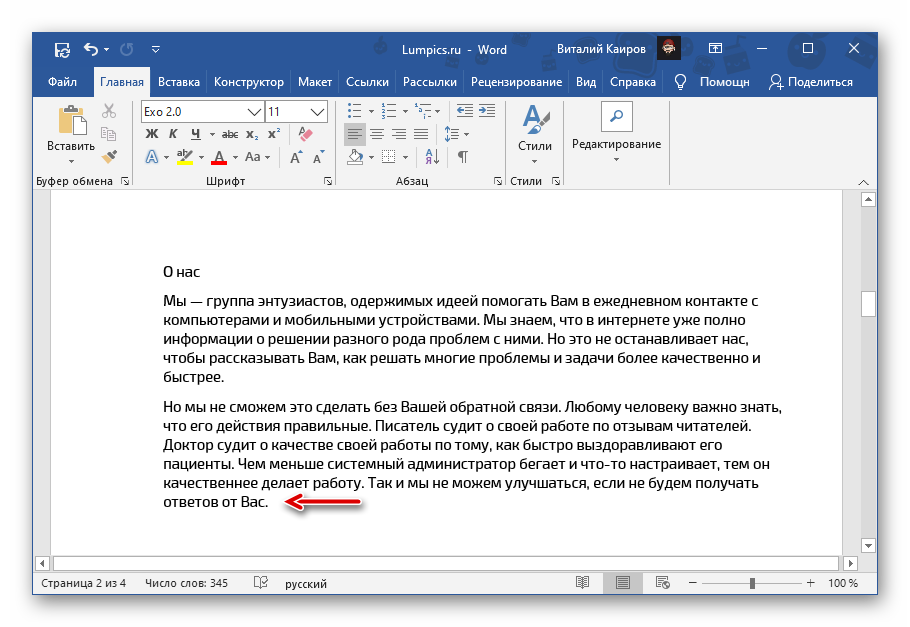The image size is (910, 627).
Task: Go to the Ссылки tab
Action: click(367, 82)
